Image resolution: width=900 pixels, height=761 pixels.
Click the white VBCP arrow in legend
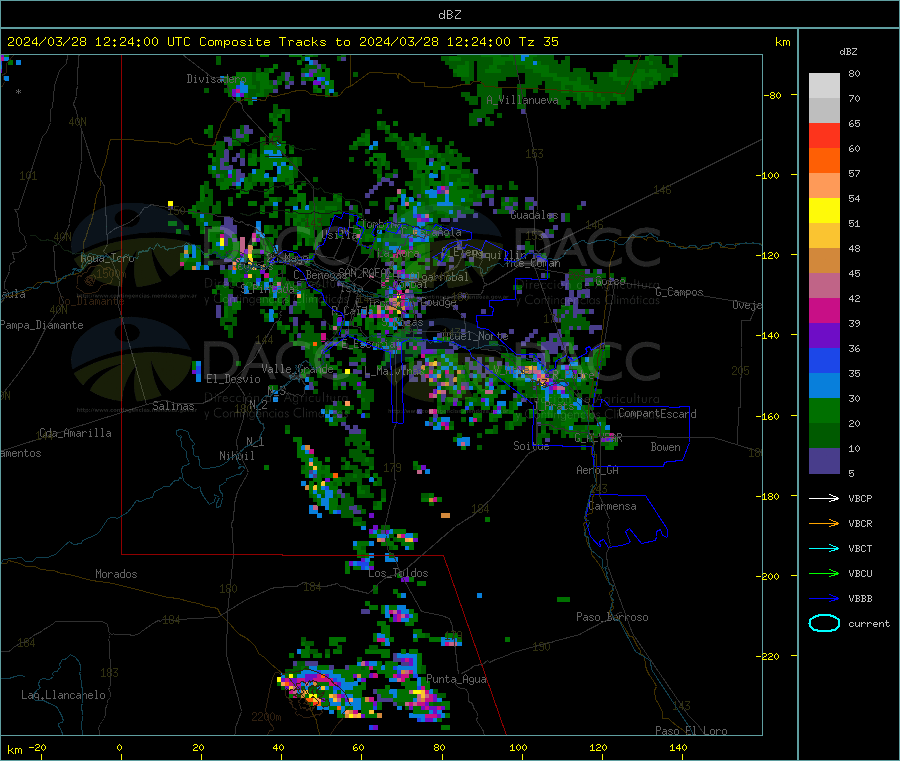[824, 498]
